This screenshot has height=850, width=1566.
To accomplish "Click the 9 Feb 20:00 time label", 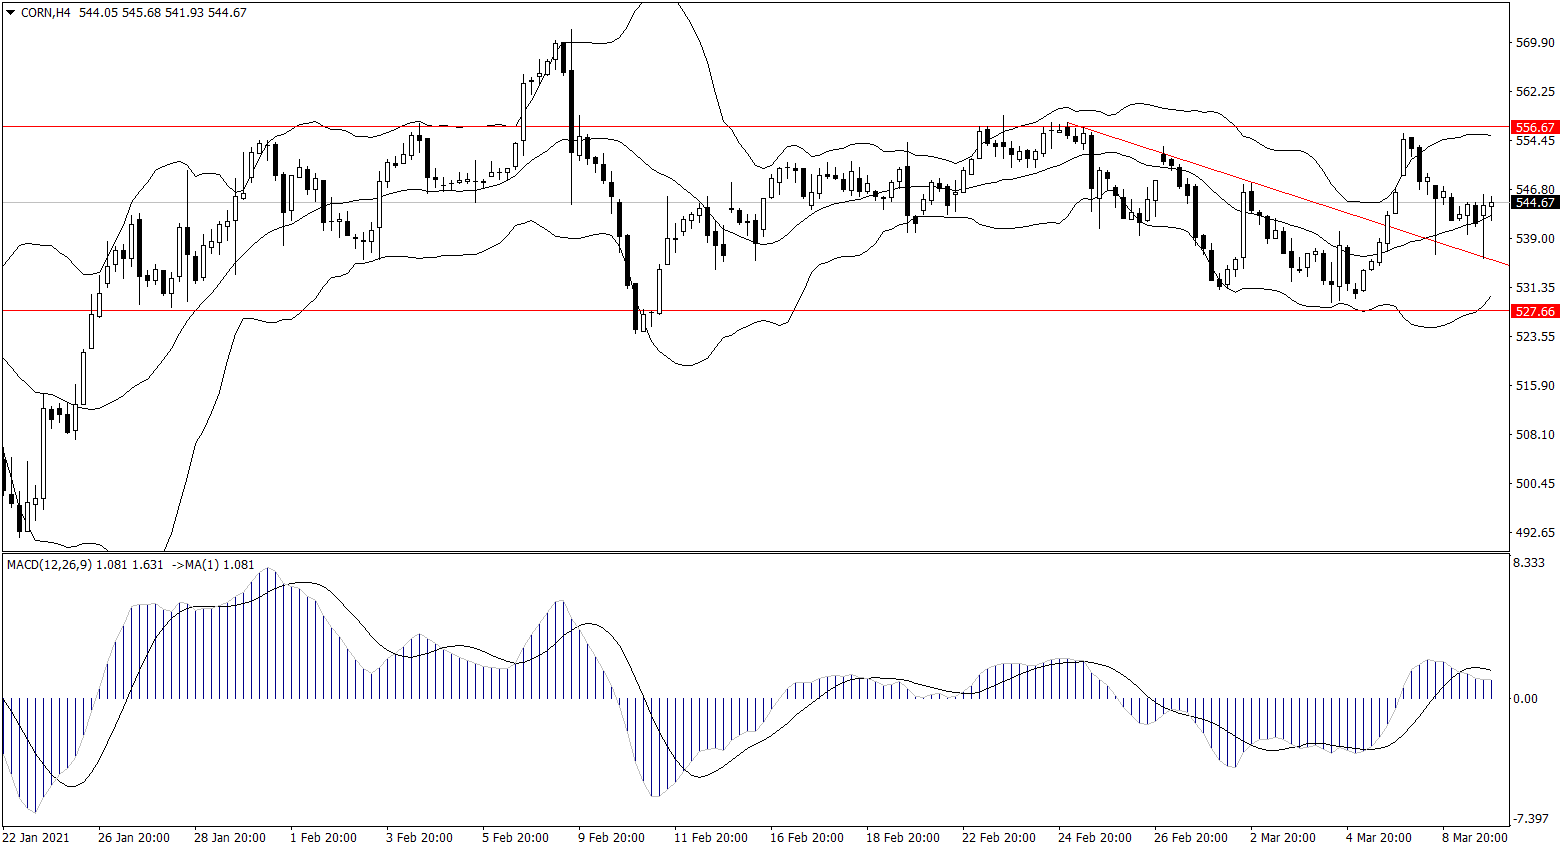I will (x=611, y=837).
